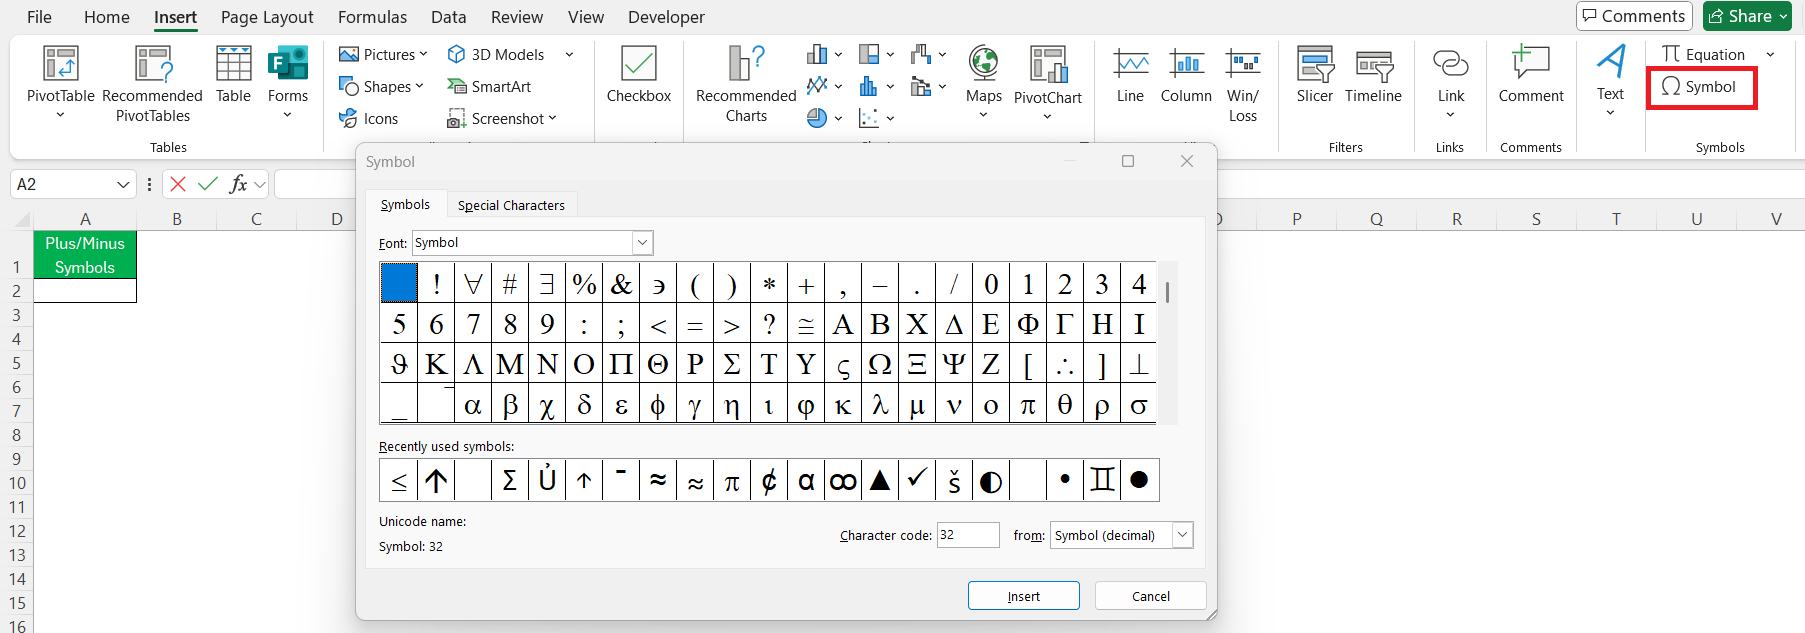Choose the black triangle recent symbol

tap(880, 480)
